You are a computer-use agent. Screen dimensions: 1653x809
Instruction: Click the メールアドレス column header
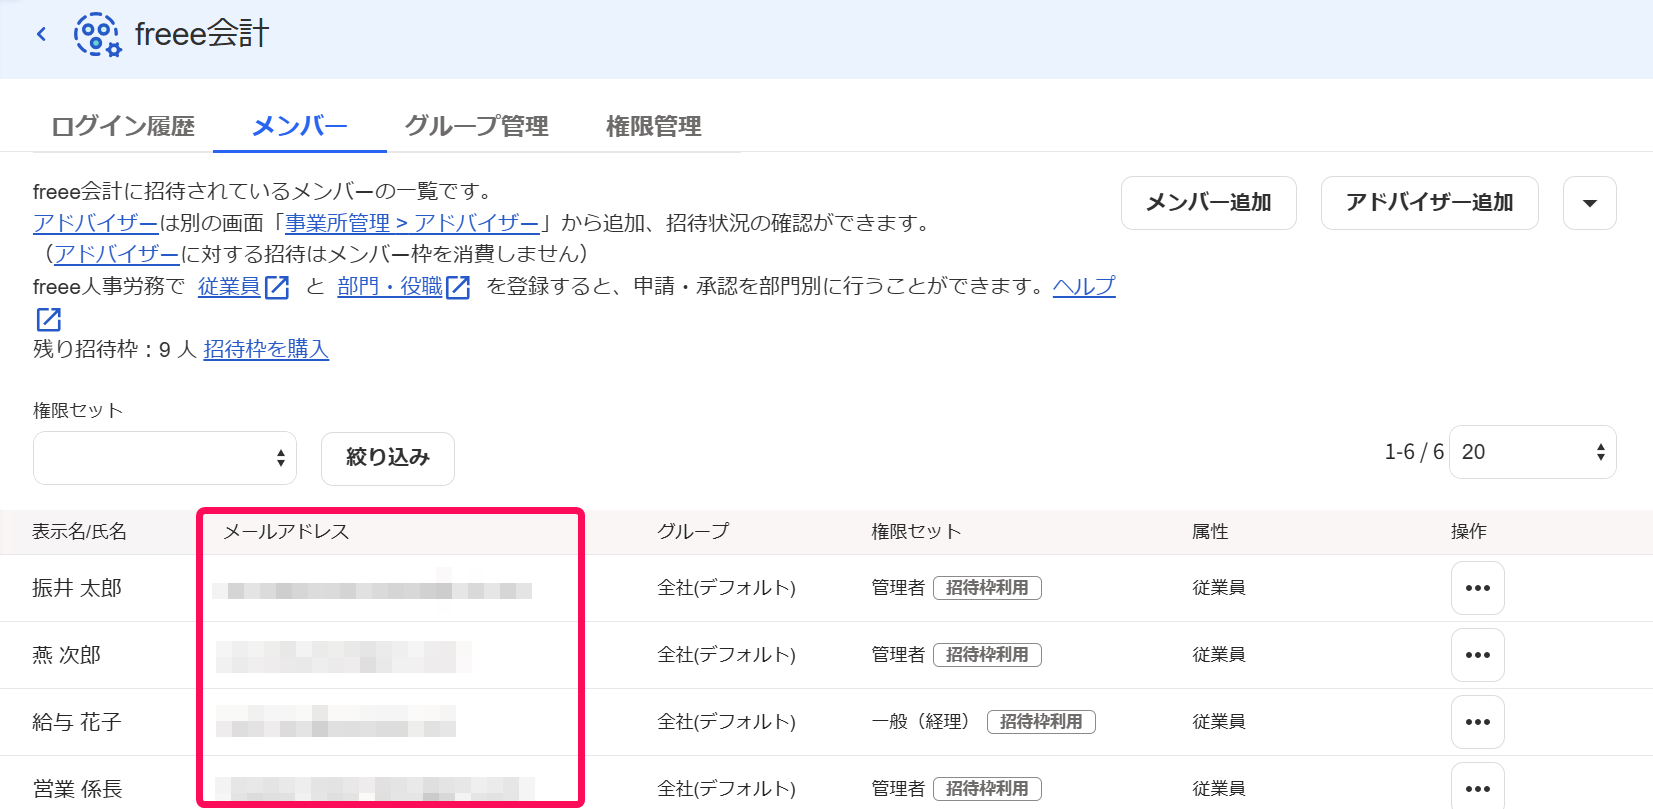point(286,532)
